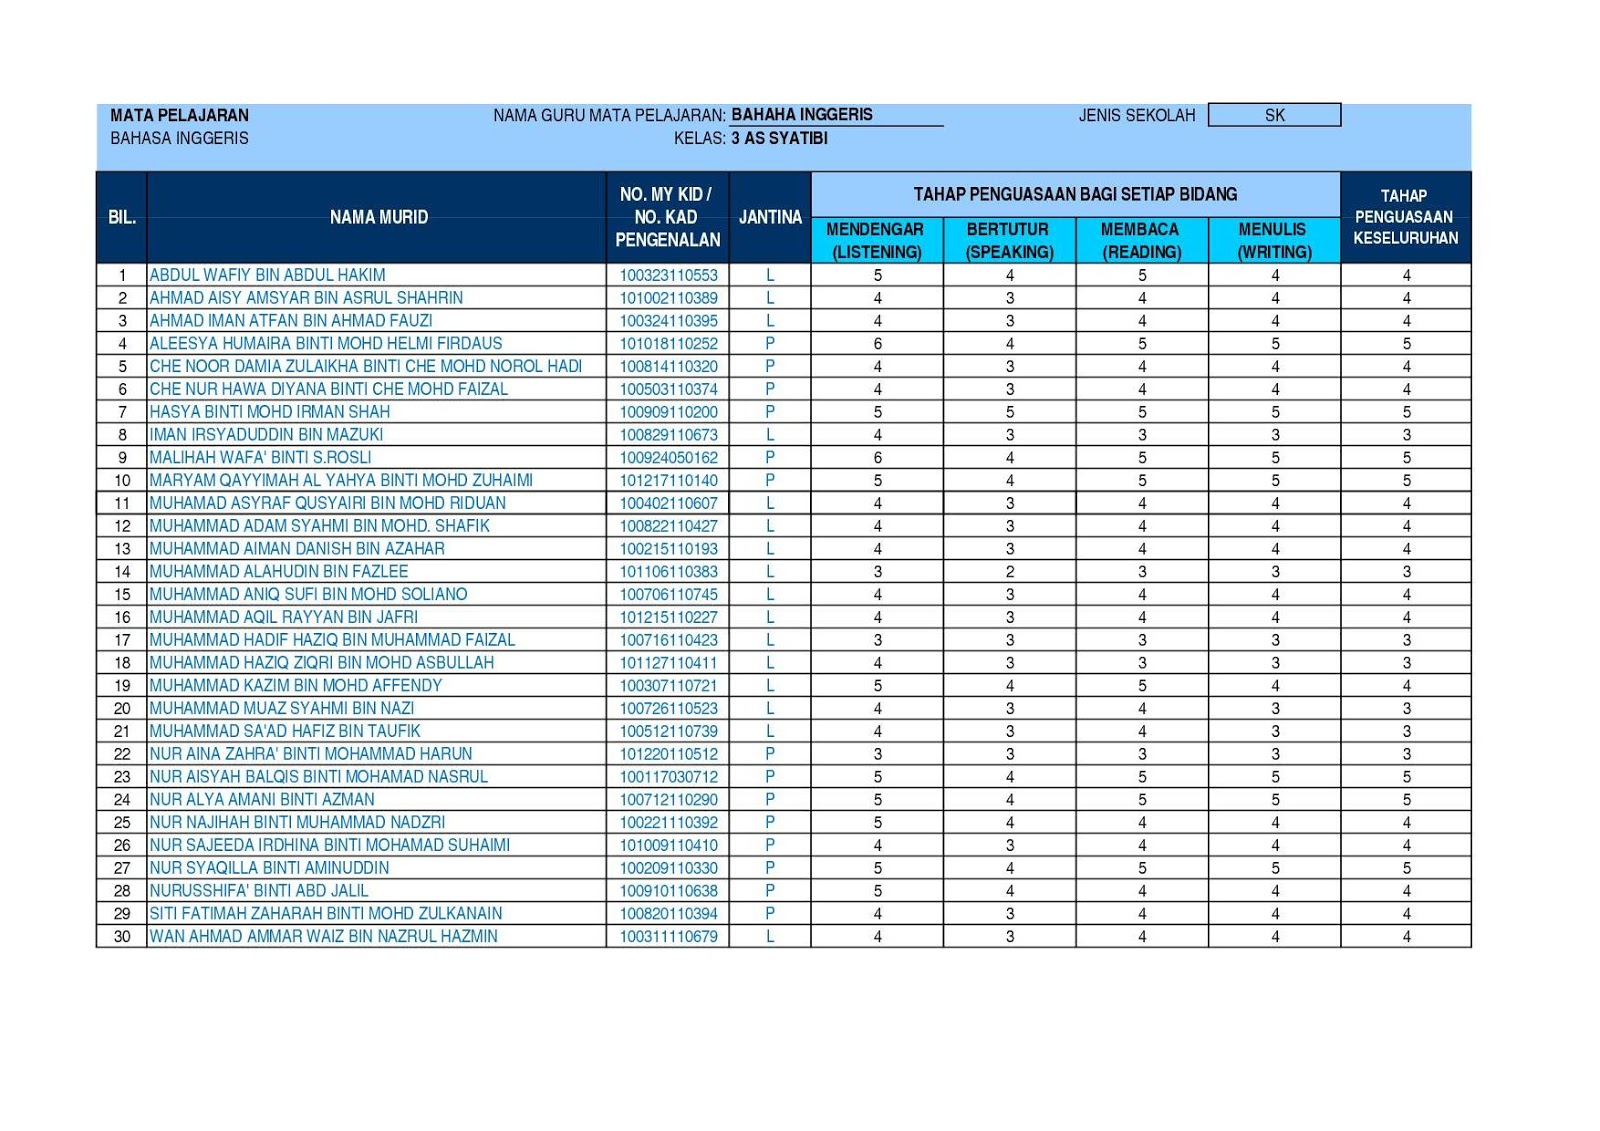Click name MARYAM QAYYIMAH AL YAHYA
This screenshot has height=1131, width=1600.
click(341, 480)
